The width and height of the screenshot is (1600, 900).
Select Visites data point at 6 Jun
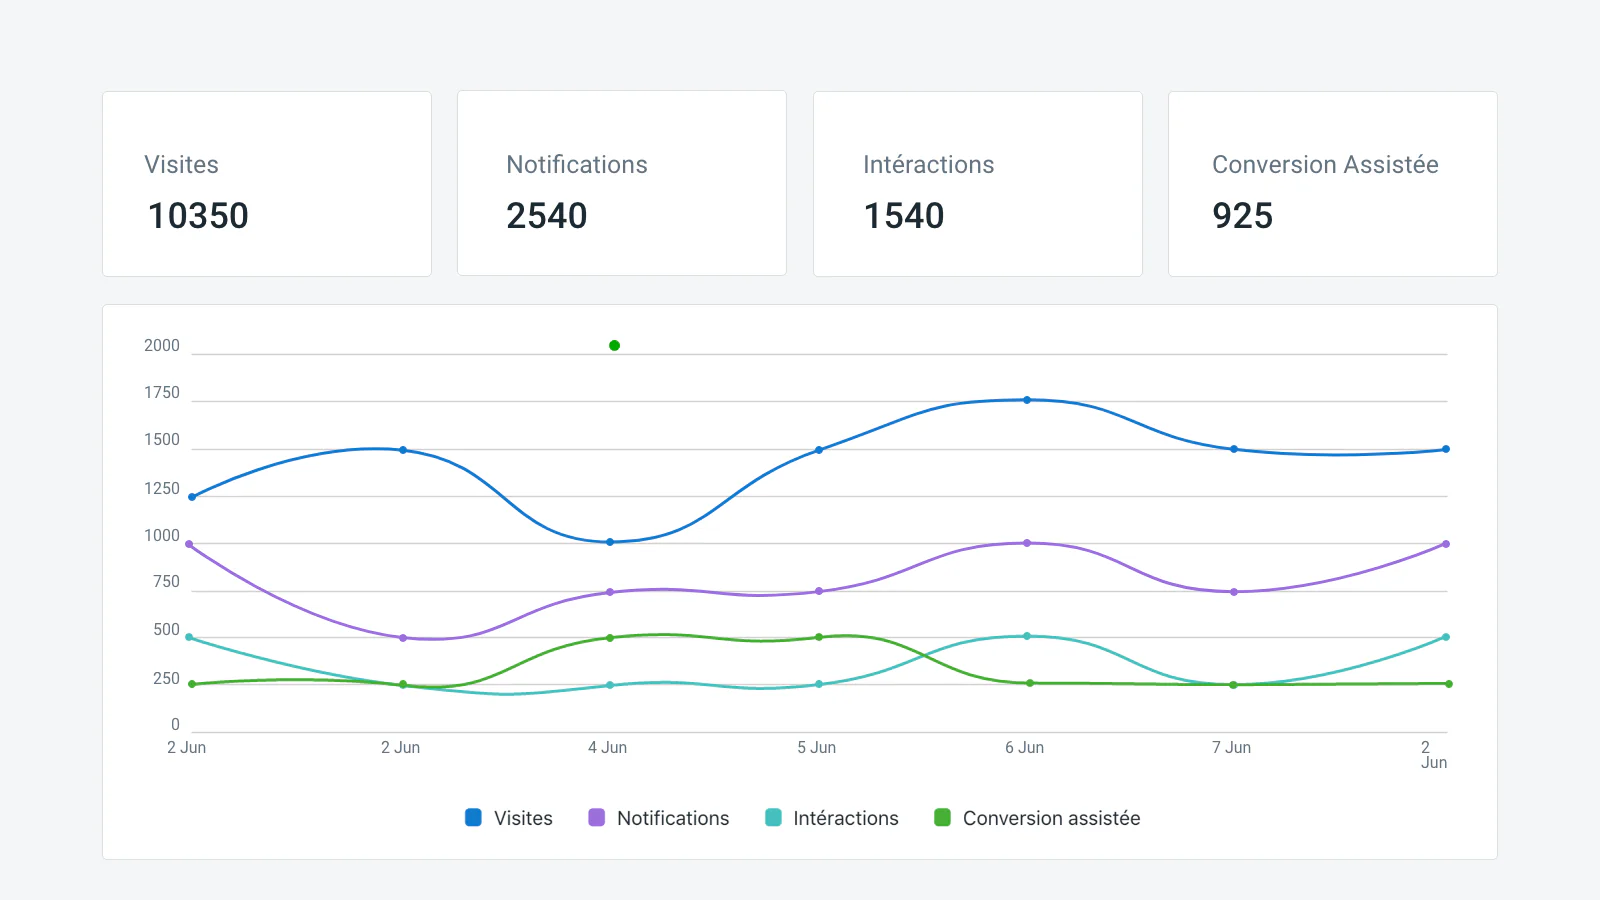(x=1027, y=400)
